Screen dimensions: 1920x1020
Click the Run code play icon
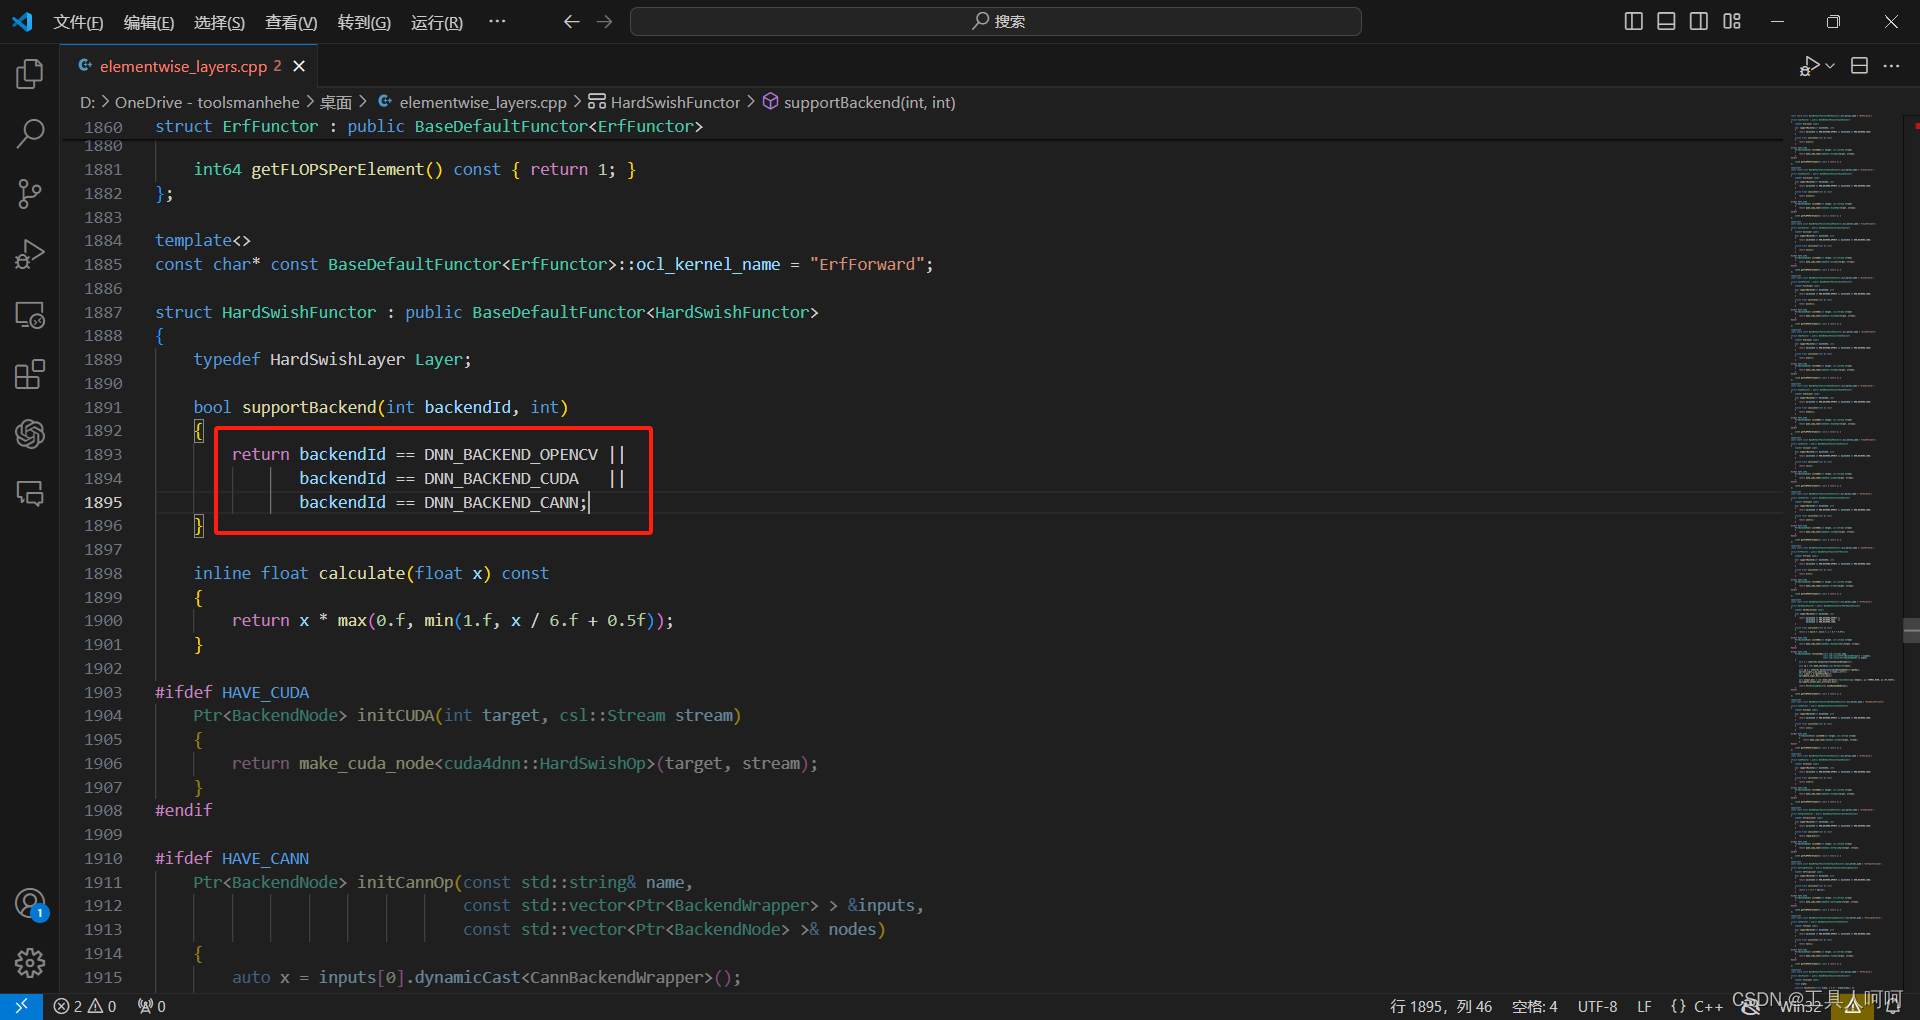(x=1809, y=66)
